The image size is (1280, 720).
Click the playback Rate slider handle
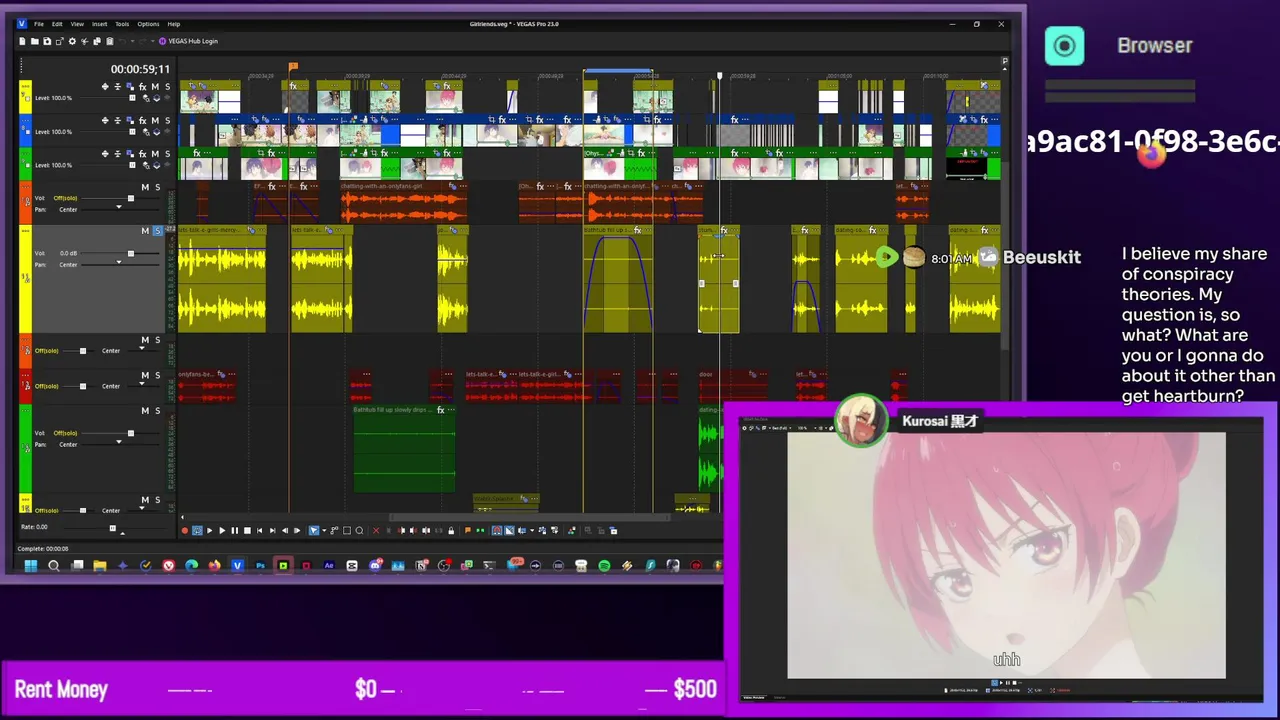pos(112,528)
